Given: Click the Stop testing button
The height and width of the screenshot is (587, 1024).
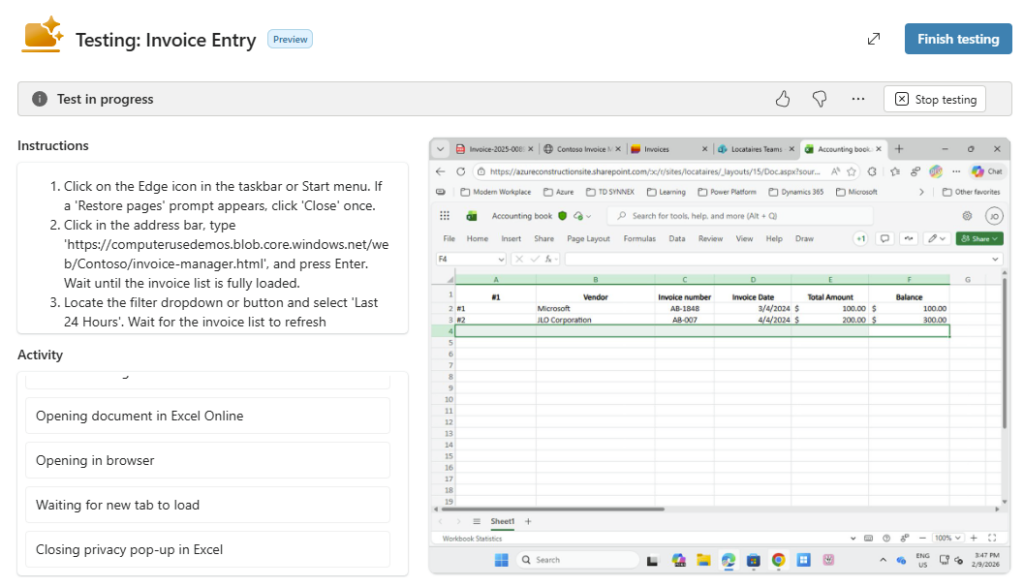Looking at the screenshot, I should tap(934, 99).
